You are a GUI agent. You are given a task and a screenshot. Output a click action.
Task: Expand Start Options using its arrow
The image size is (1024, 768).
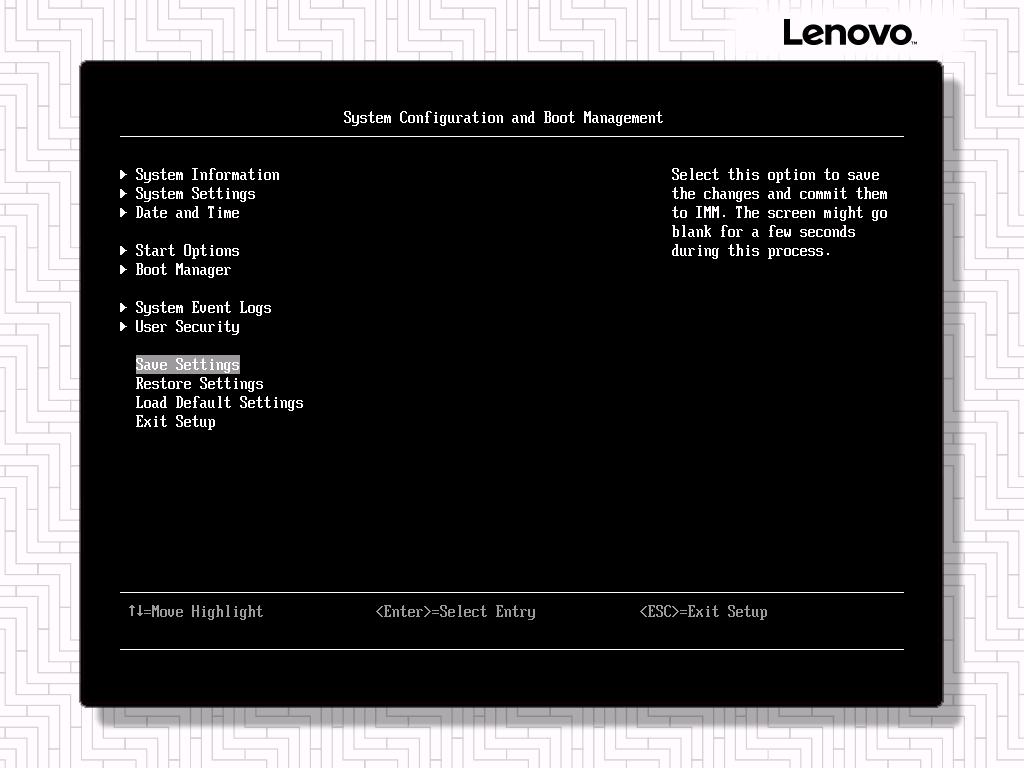click(x=123, y=251)
